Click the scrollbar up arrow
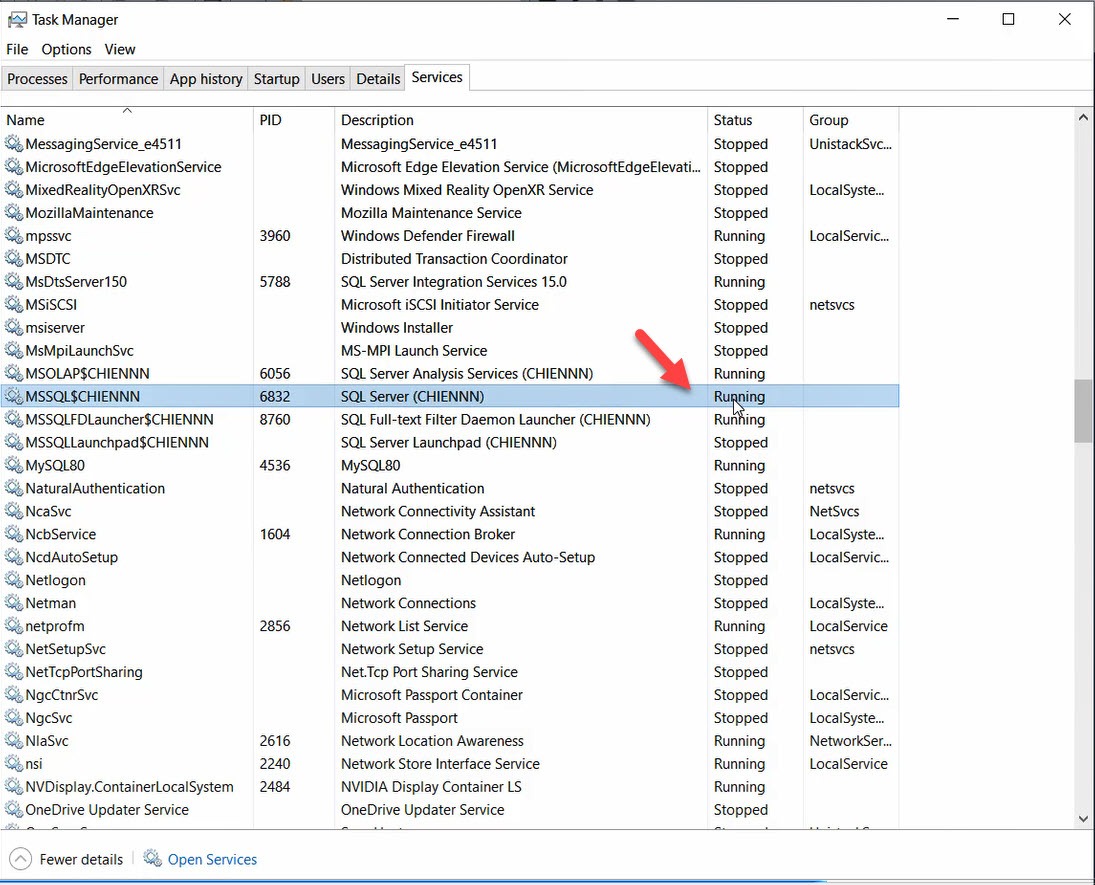Screen dimensions: 1095x885 (1083, 117)
